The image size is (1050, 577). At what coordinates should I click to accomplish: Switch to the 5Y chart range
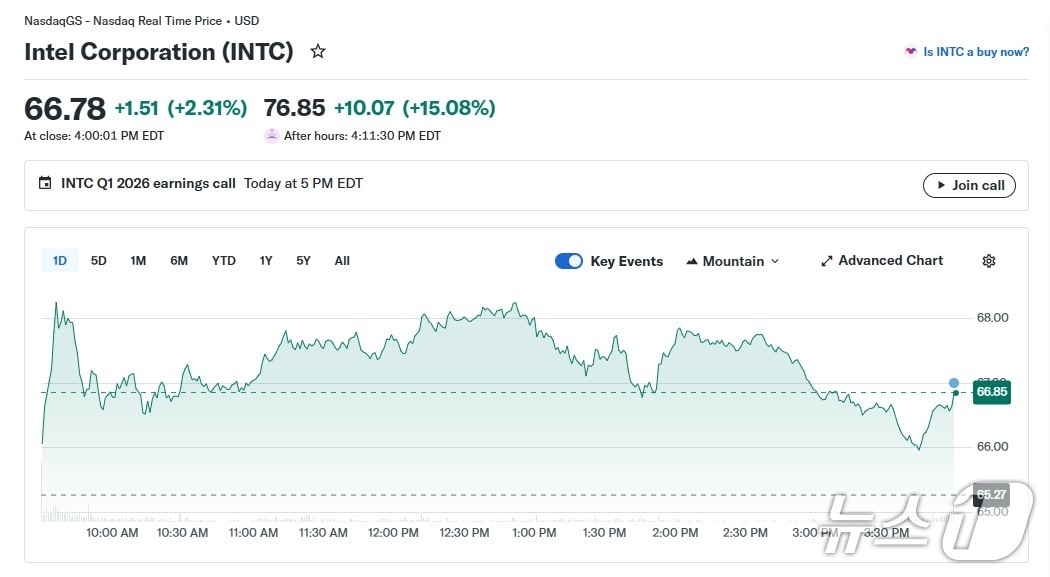click(303, 261)
